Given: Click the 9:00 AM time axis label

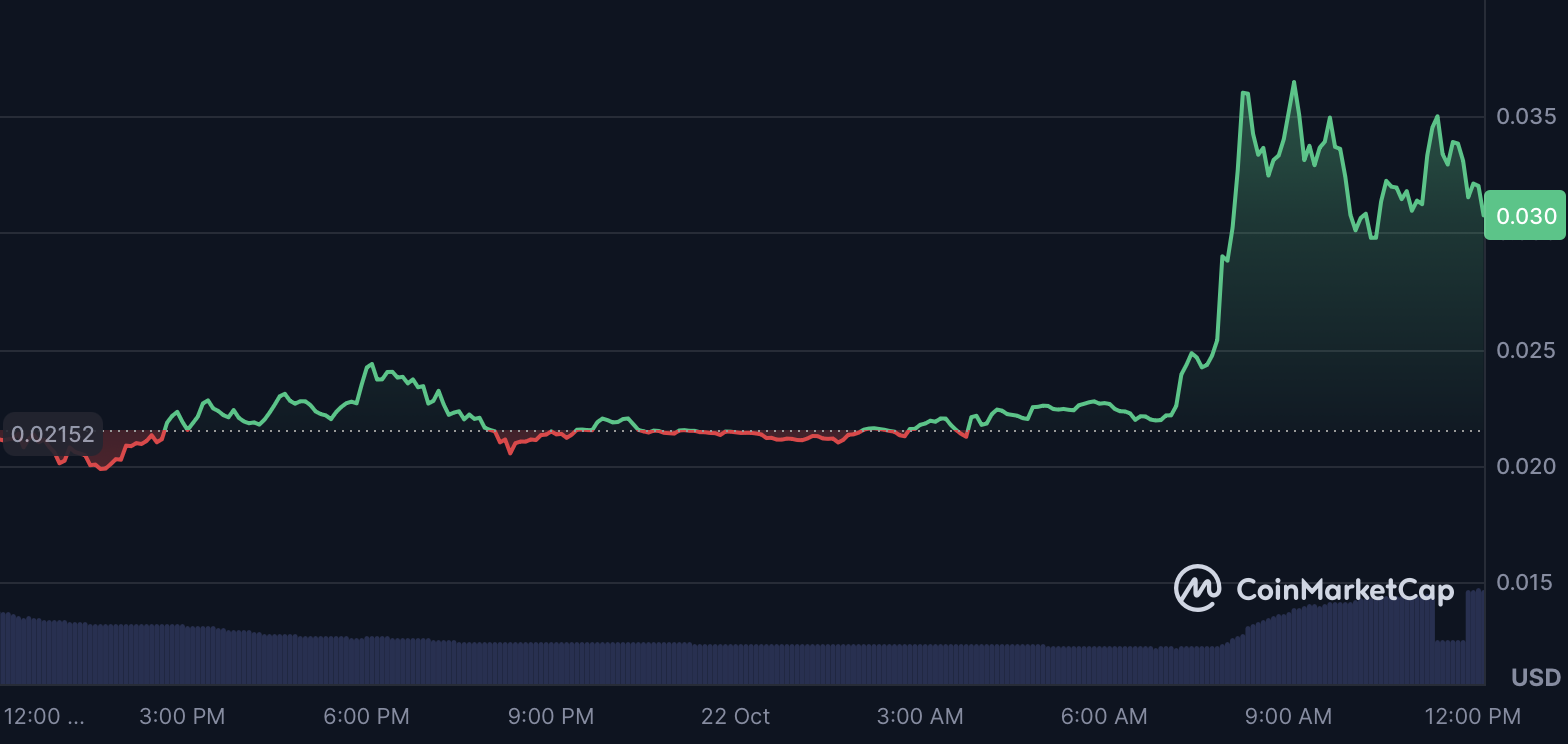Looking at the screenshot, I should click(1289, 716).
